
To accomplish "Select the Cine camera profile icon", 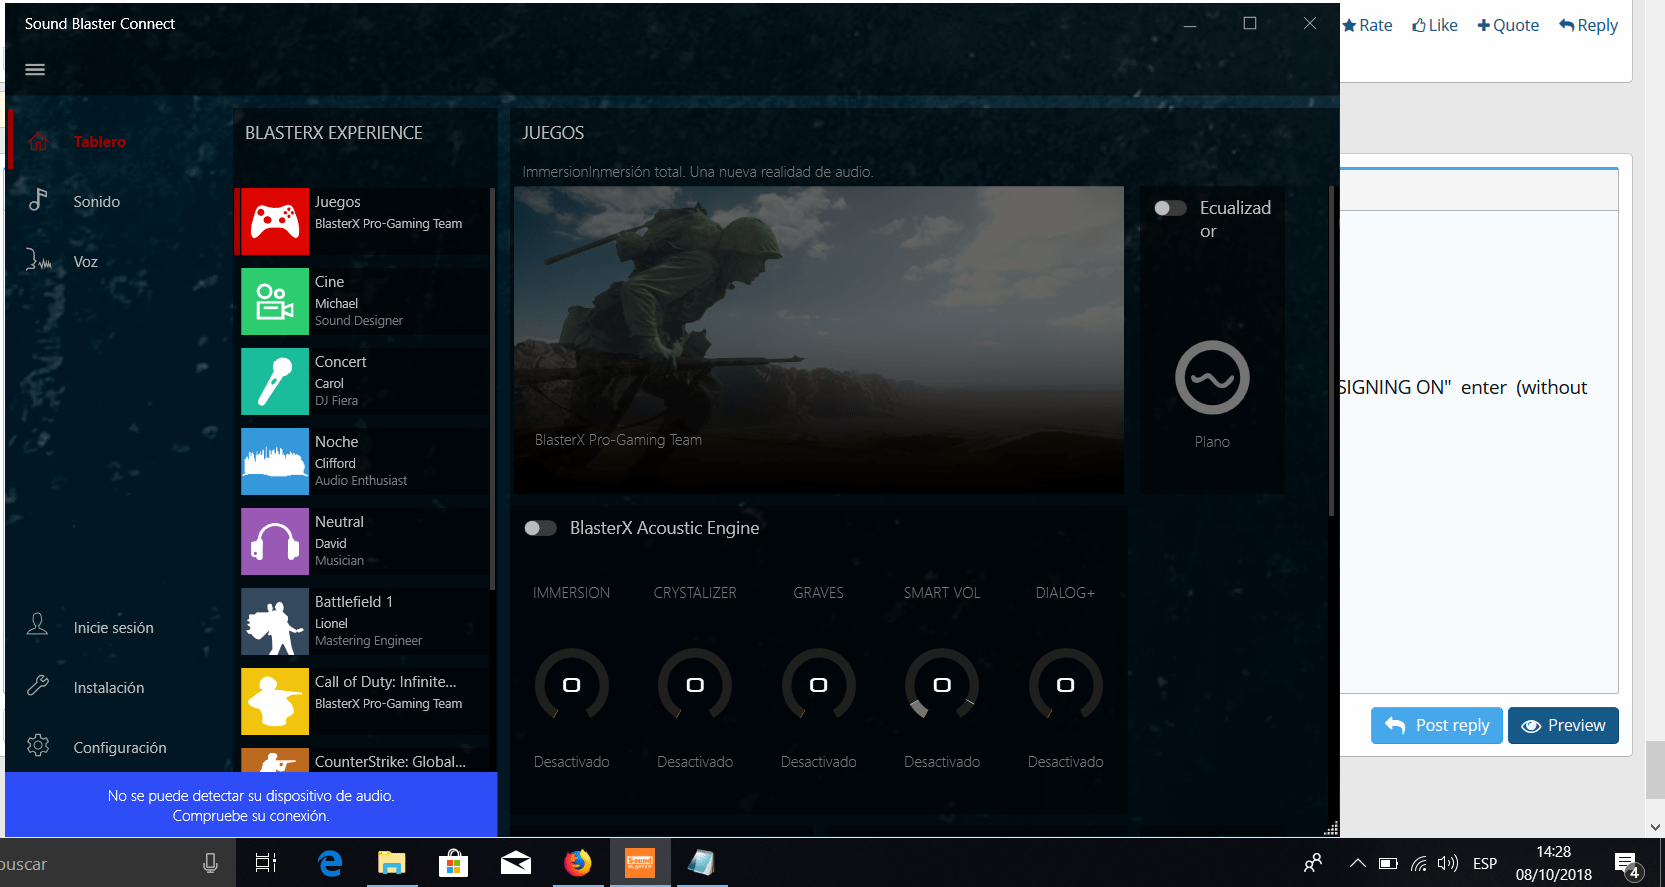I will 275,301.
